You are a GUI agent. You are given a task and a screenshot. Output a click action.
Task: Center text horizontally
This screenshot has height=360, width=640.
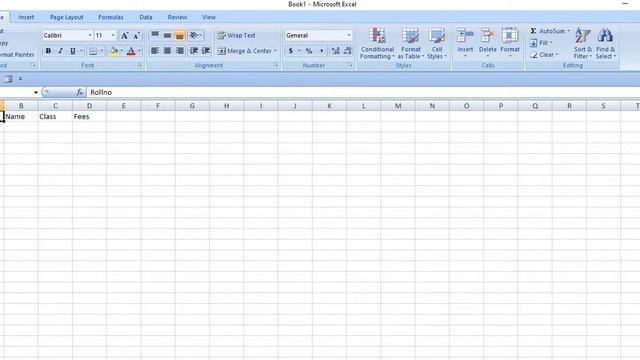pos(167,51)
